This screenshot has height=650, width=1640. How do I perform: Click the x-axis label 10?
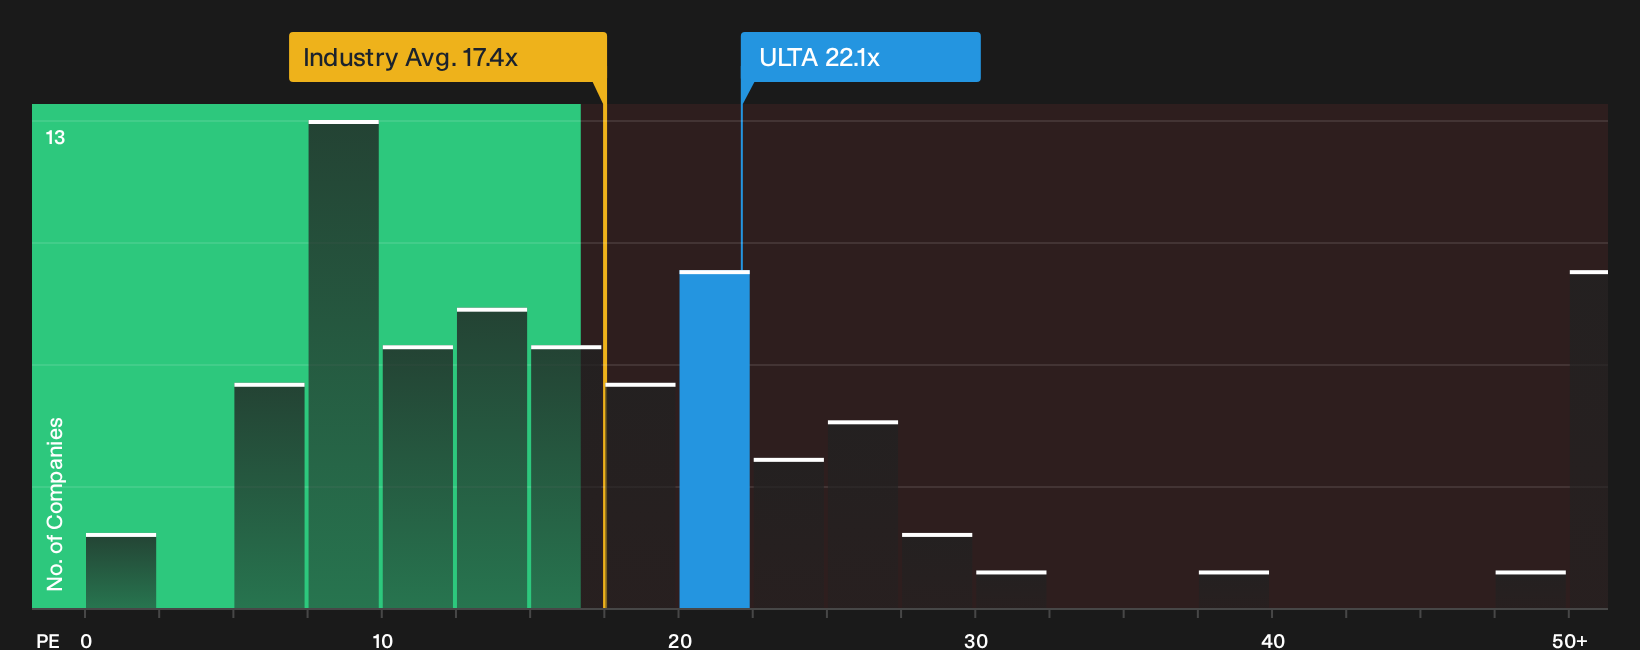point(382,640)
